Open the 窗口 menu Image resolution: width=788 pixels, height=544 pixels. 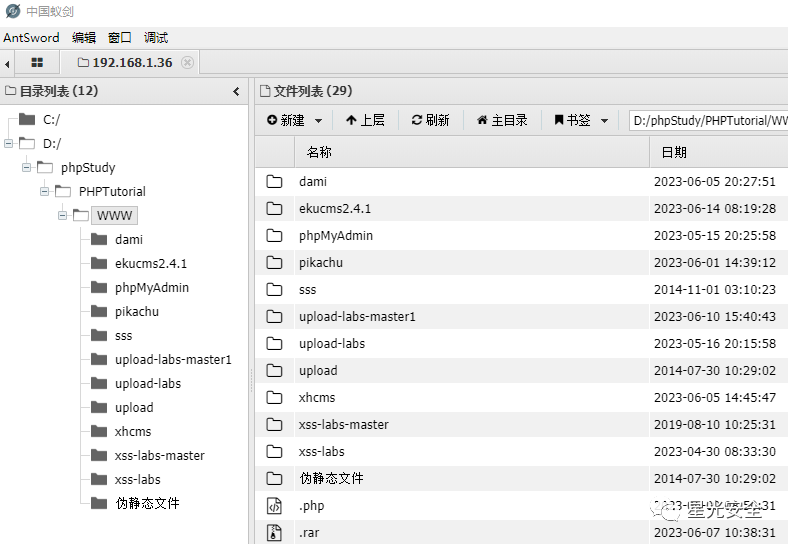tap(120, 38)
